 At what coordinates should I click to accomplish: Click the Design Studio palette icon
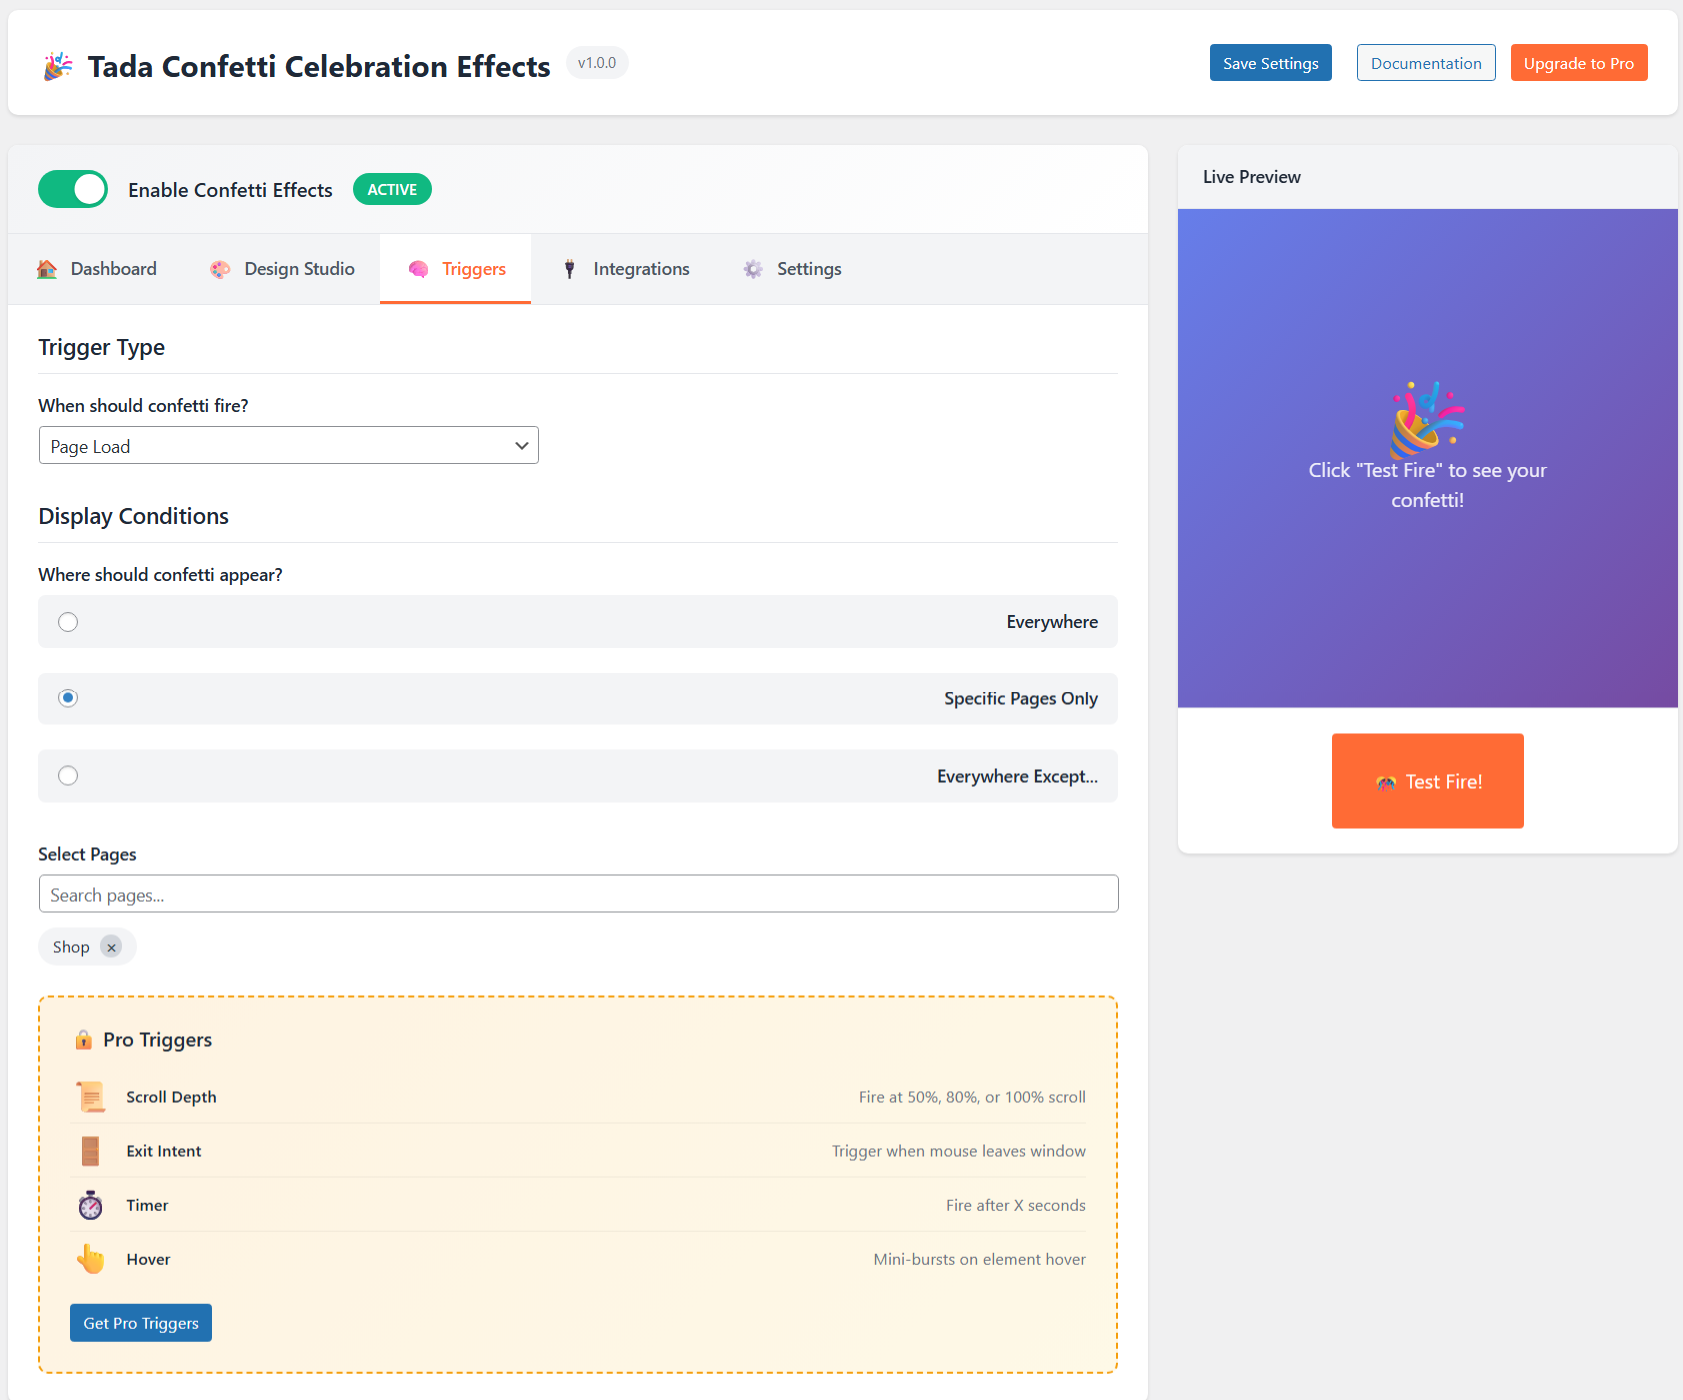(220, 269)
